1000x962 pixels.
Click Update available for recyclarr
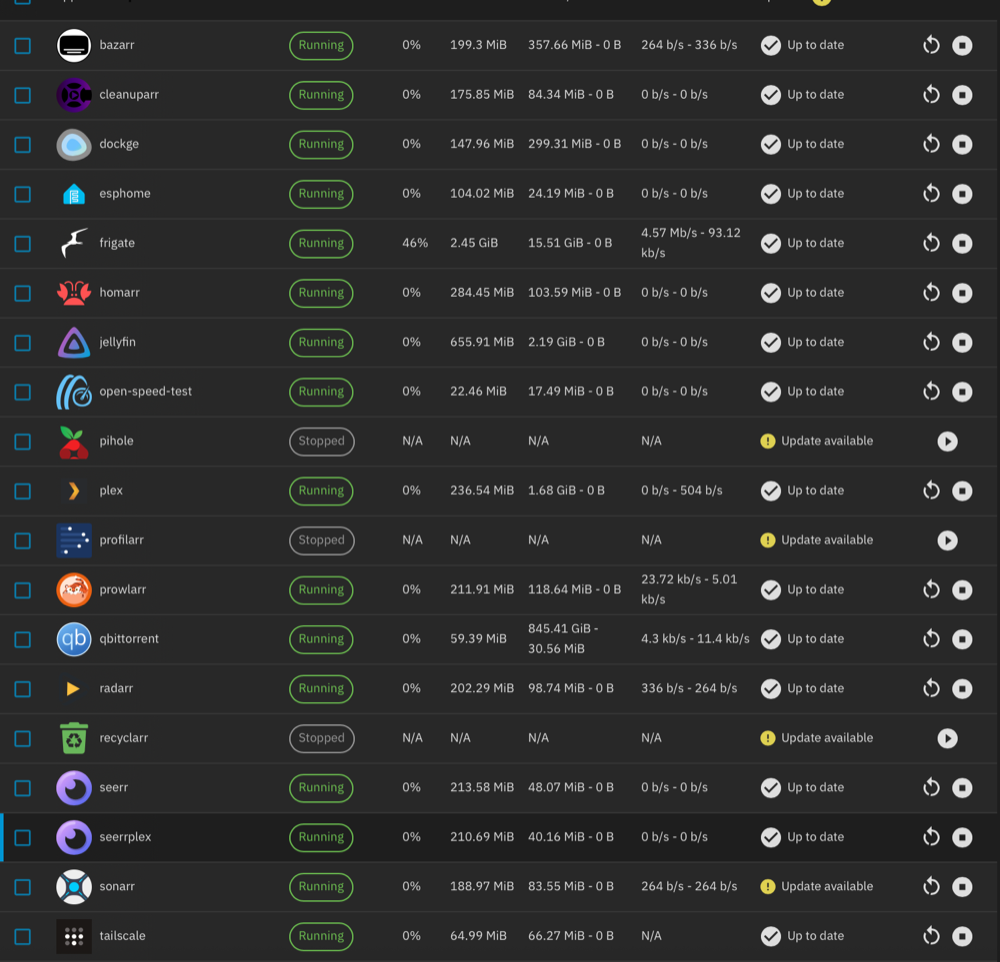tap(817, 737)
